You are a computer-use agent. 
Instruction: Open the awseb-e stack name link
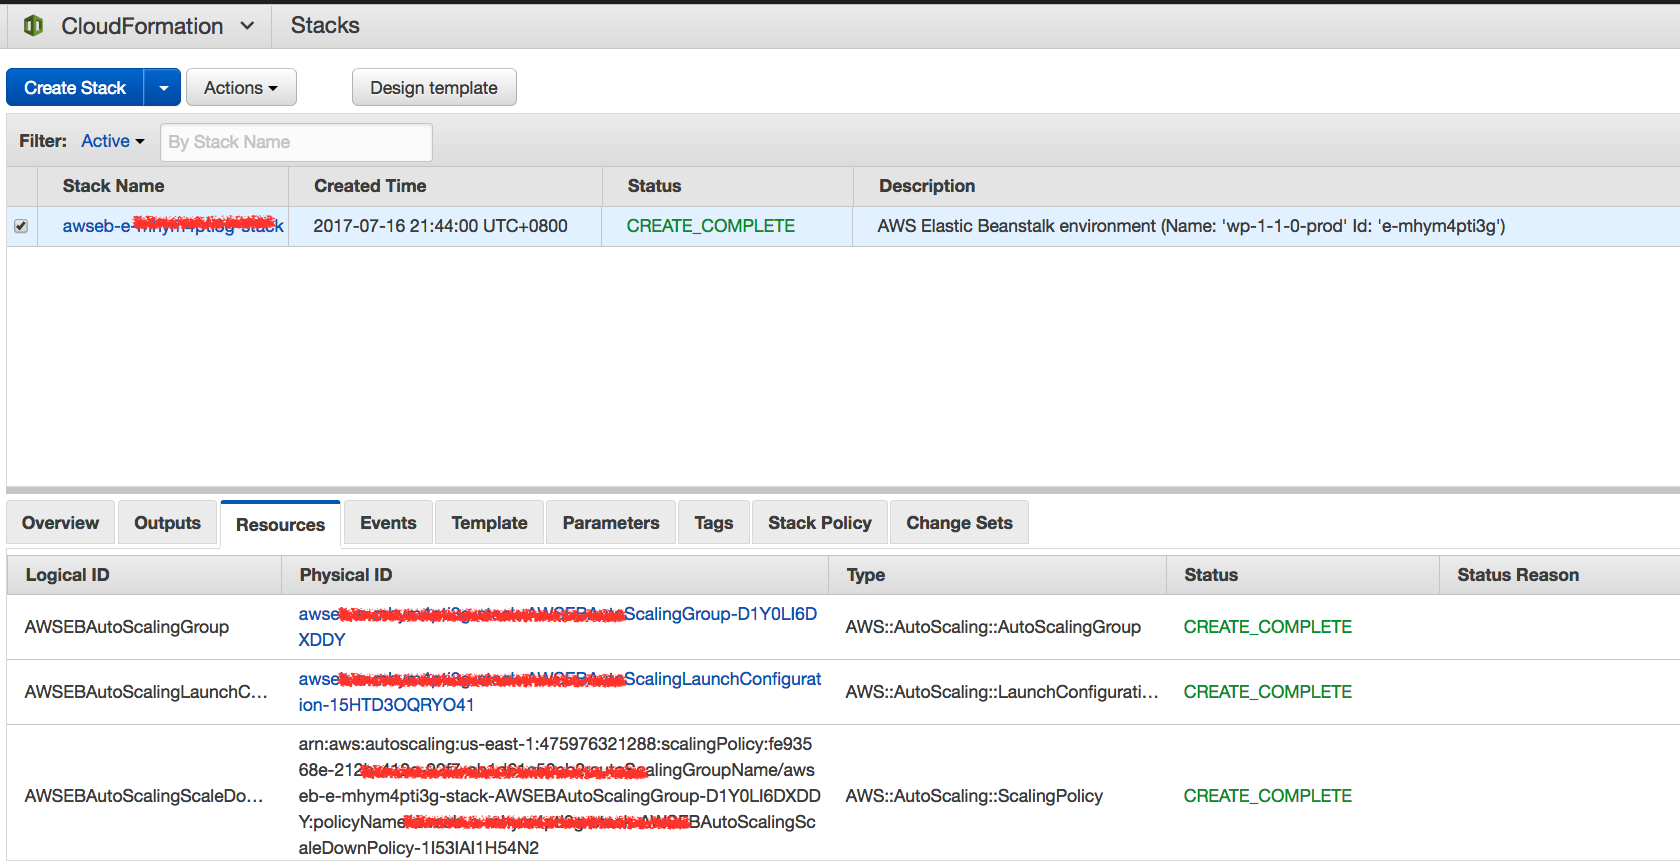pyautogui.click(x=173, y=226)
